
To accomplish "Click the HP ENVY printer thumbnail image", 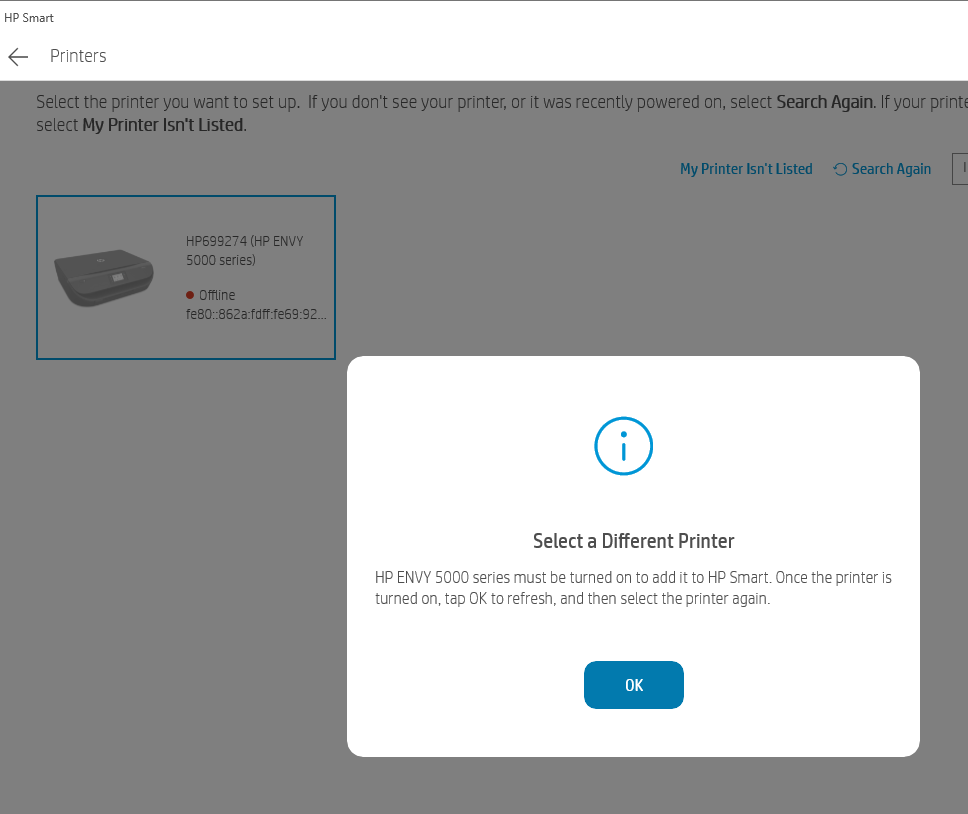I will tap(104, 275).
